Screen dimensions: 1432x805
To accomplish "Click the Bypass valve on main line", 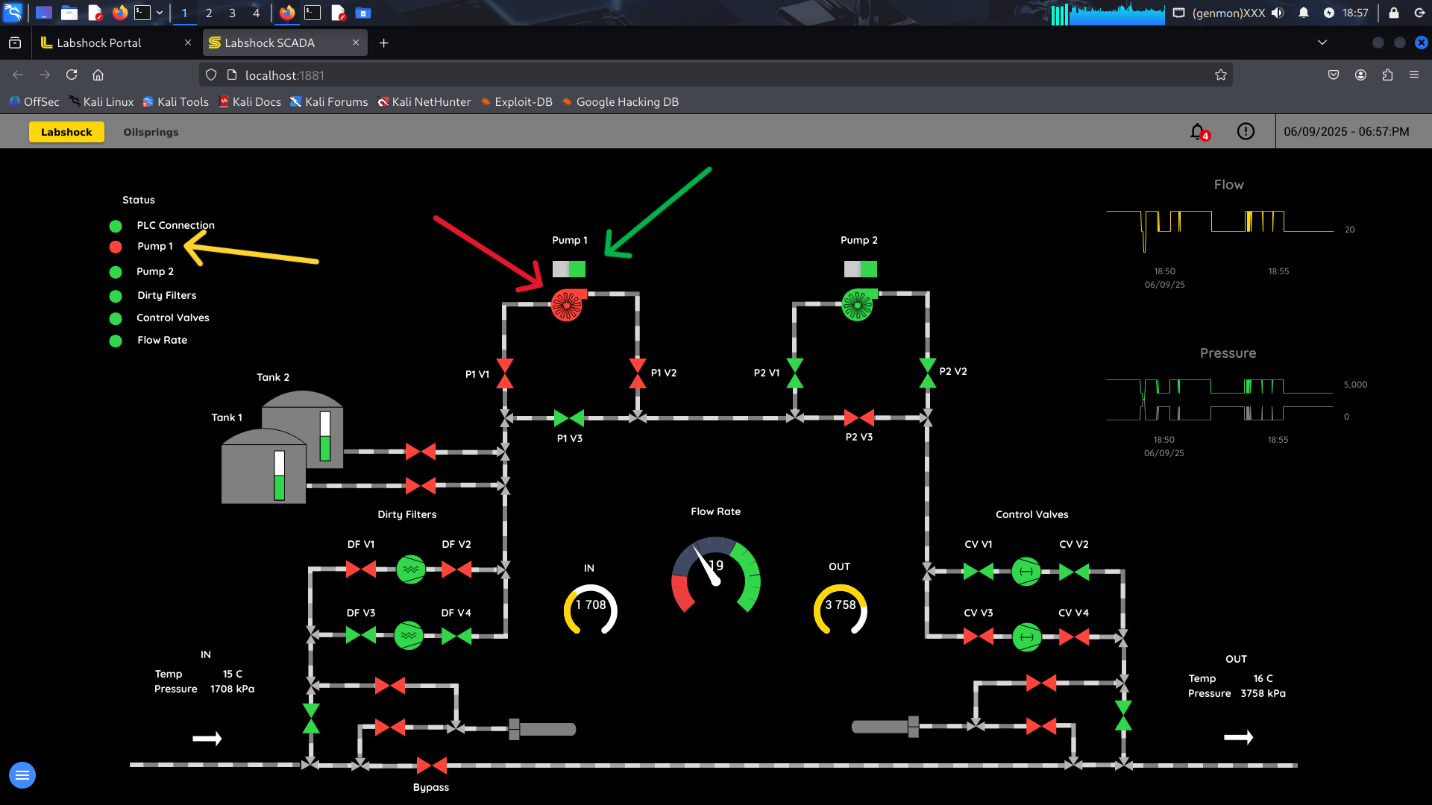I will point(432,766).
